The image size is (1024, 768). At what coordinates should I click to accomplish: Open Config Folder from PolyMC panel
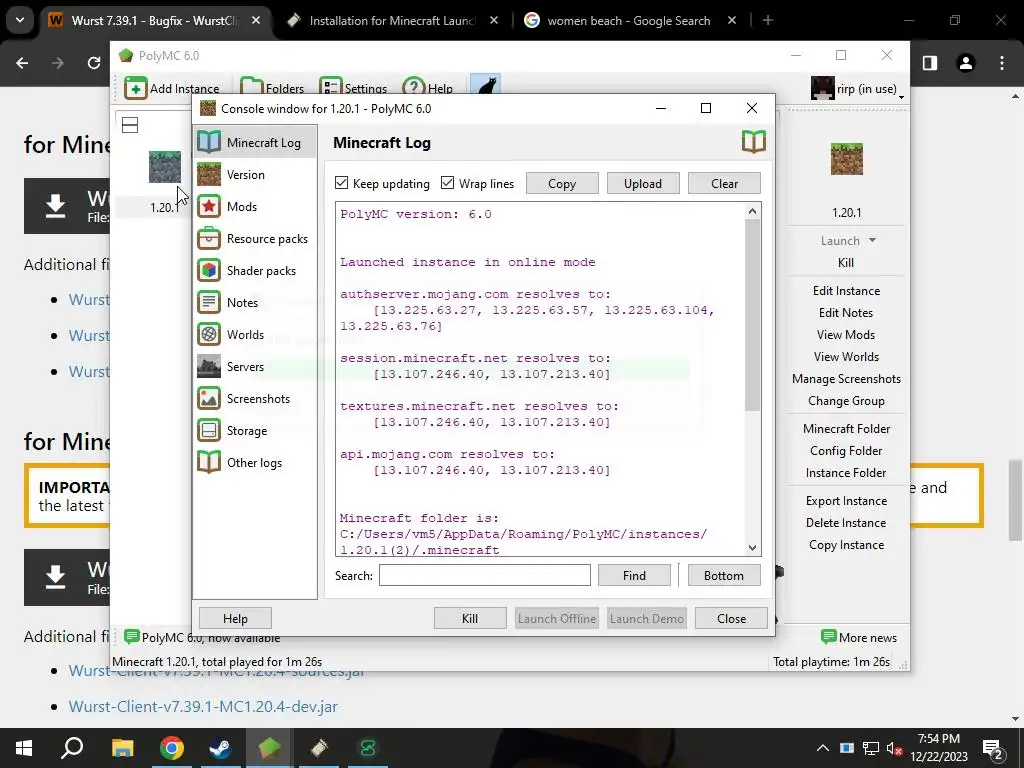pos(846,451)
